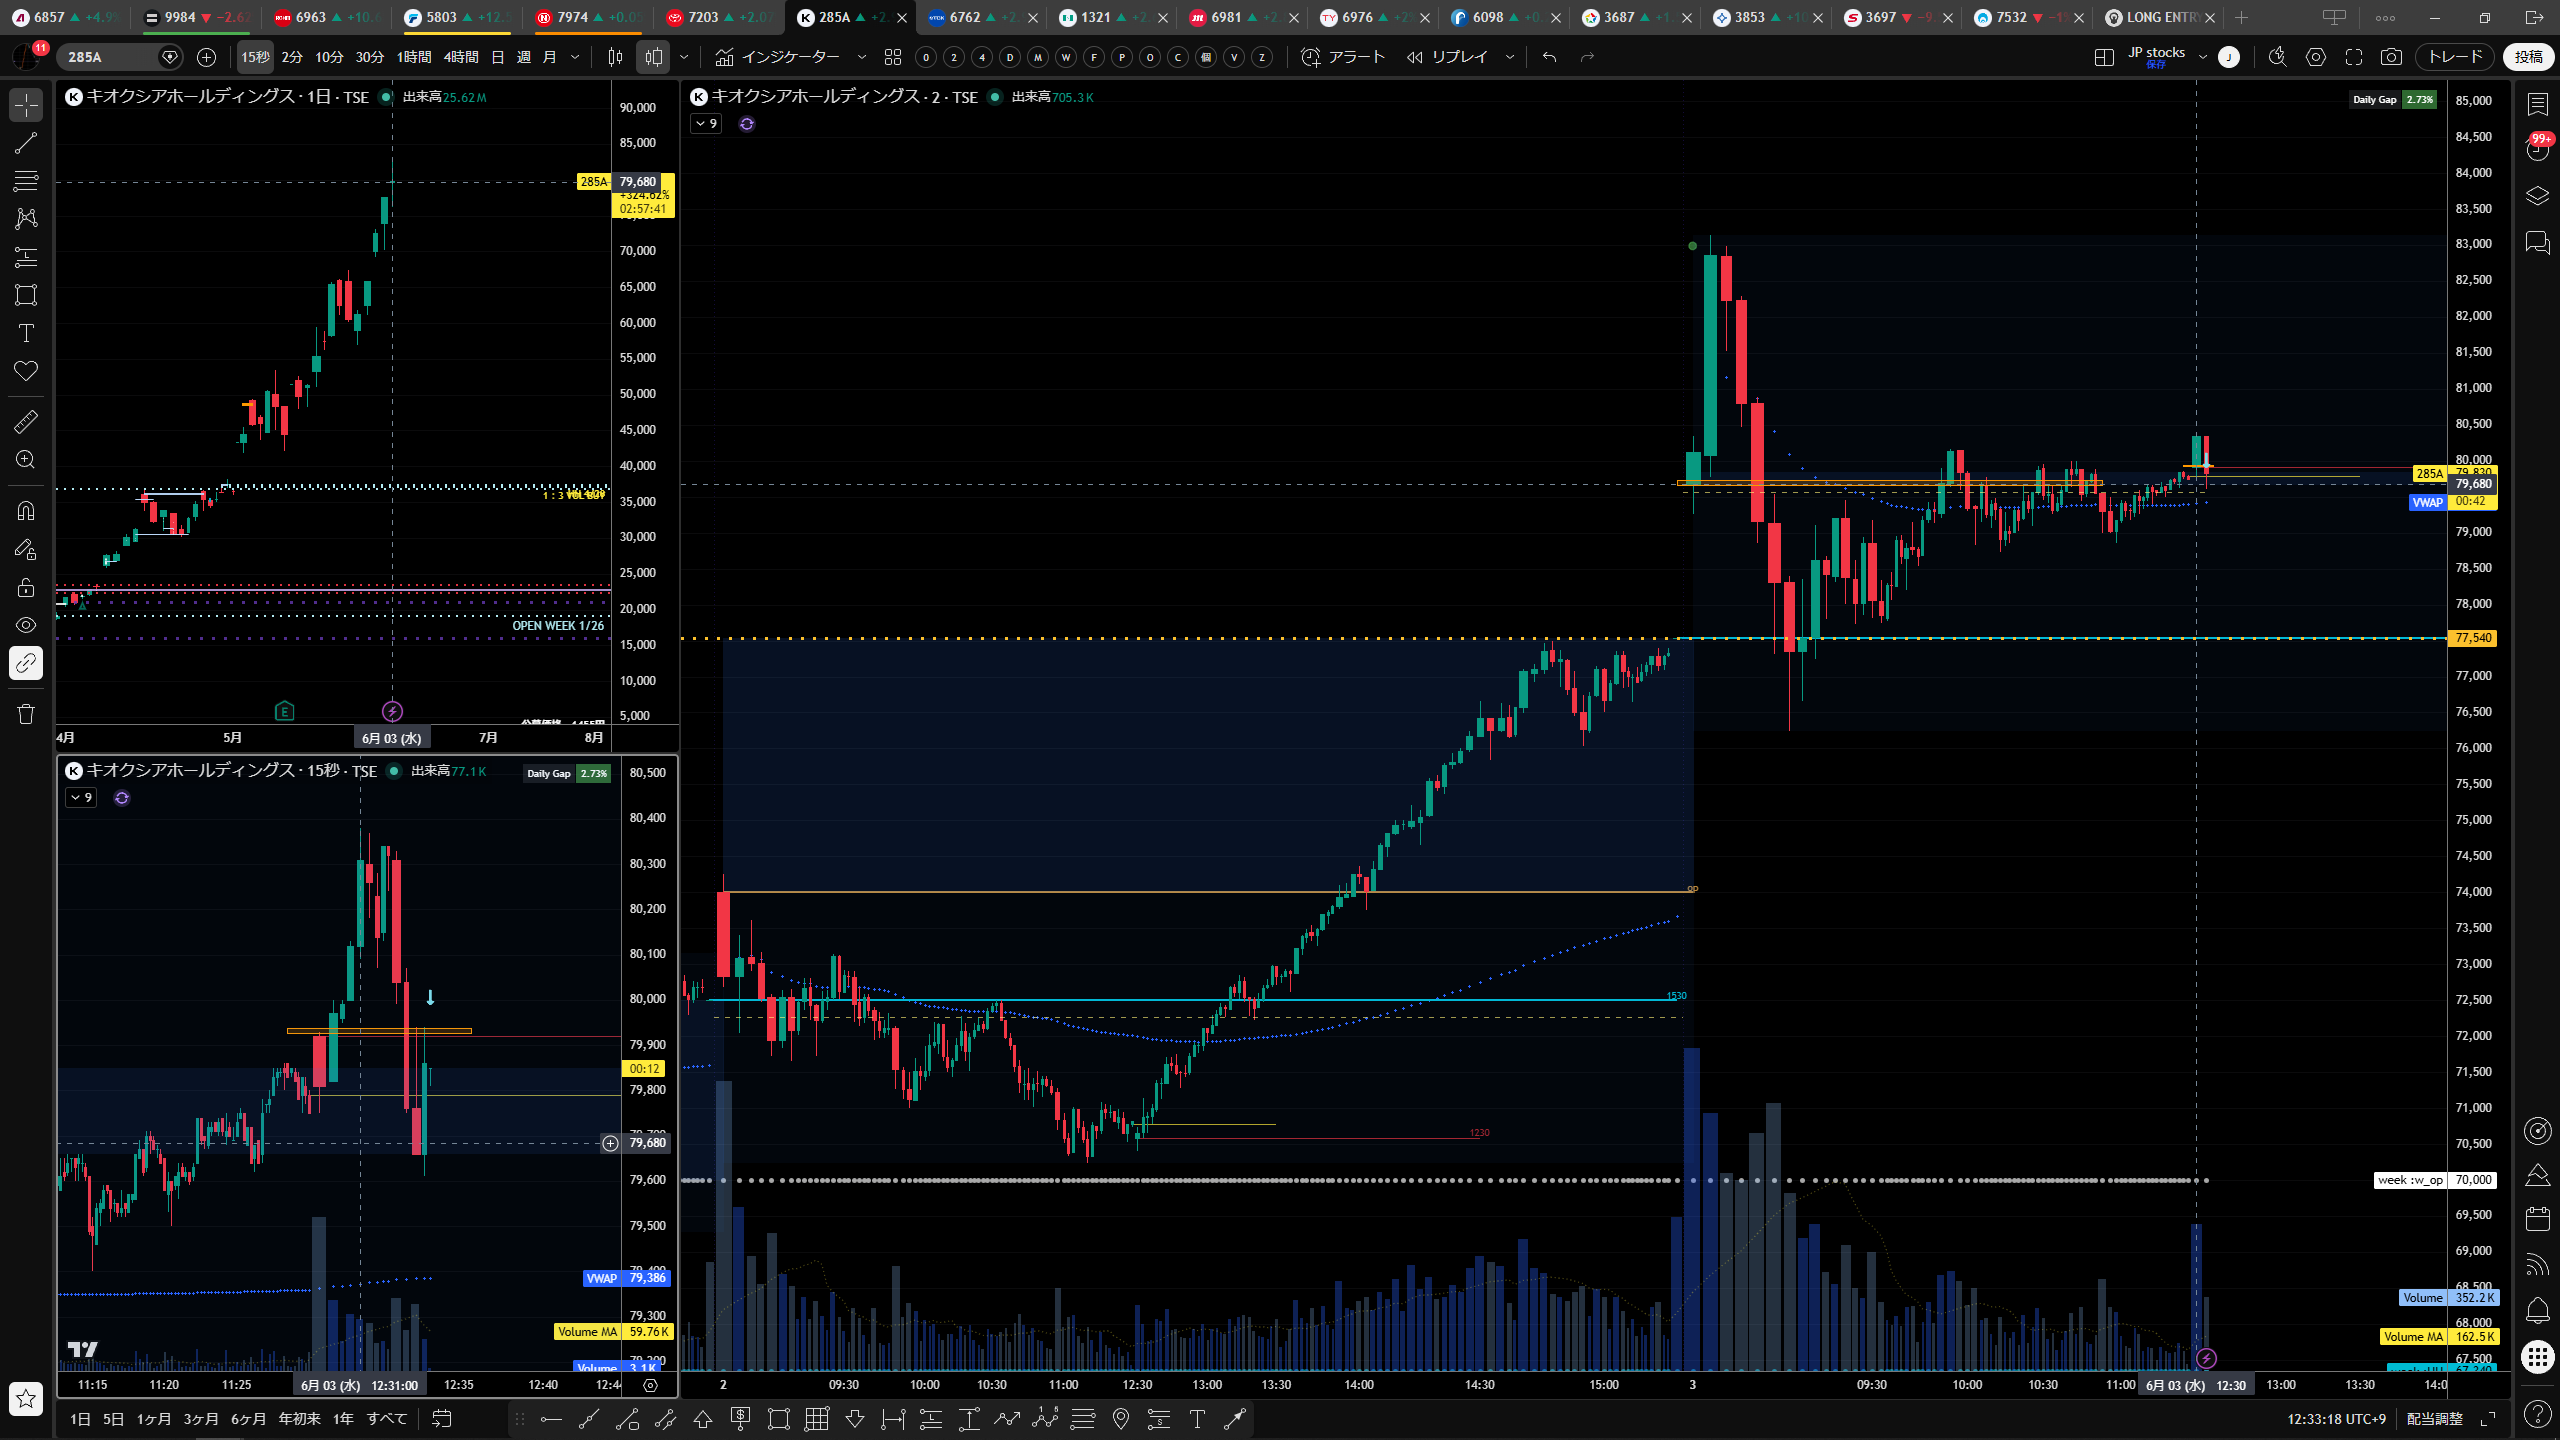
Task: Expand the JP stocks layout dropdown
Action: pos(2203,57)
